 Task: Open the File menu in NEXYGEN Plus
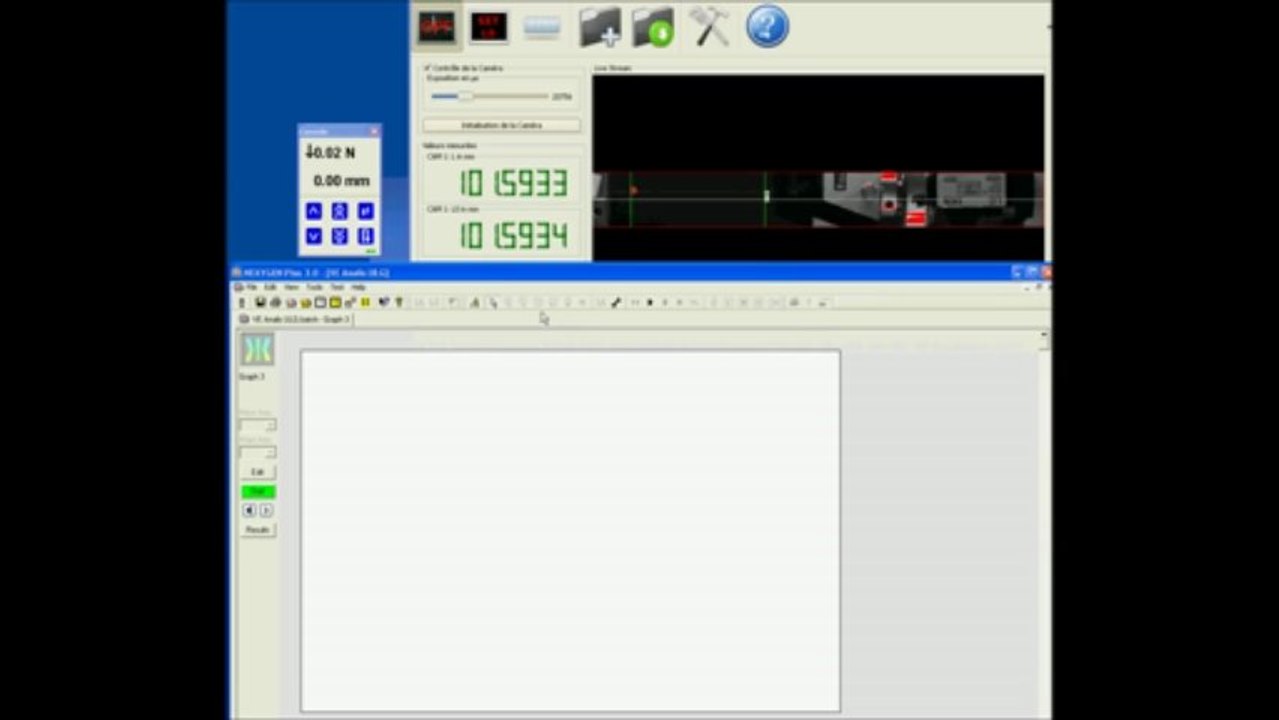point(252,287)
